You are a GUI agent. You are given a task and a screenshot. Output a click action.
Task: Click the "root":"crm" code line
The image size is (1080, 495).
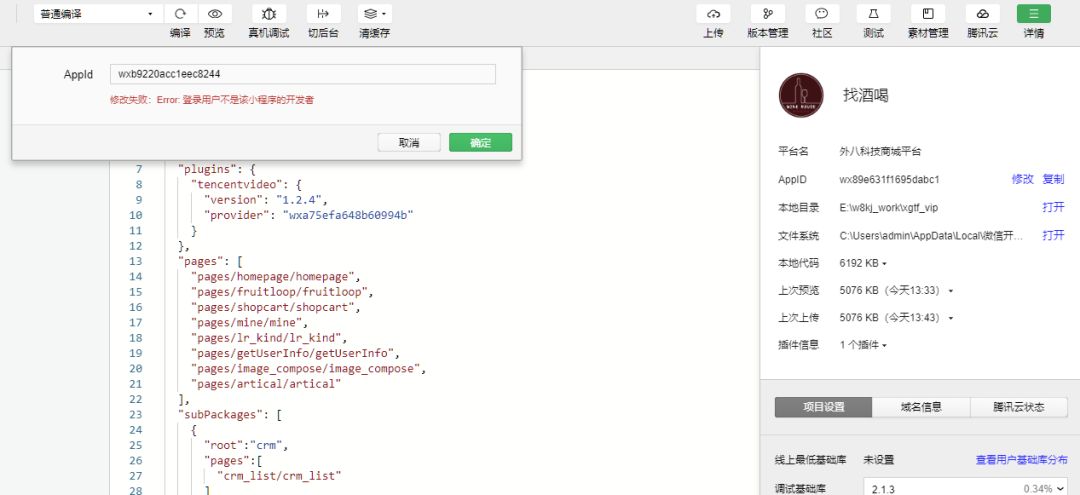pos(245,445)
